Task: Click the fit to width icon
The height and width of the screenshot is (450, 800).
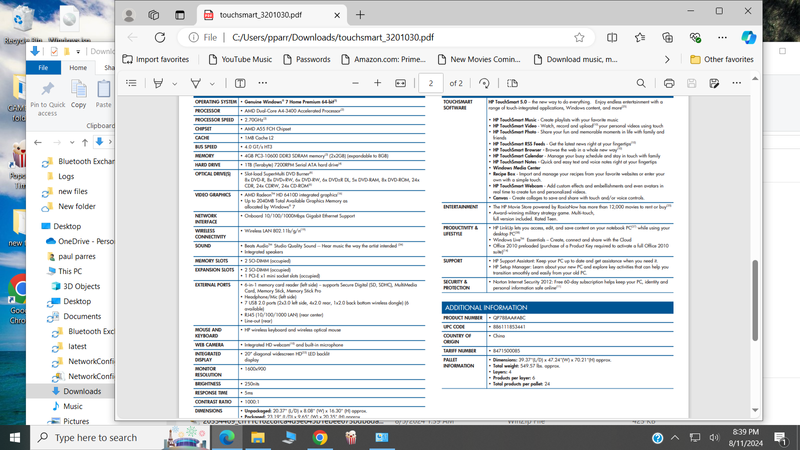Action: (401, 83)
